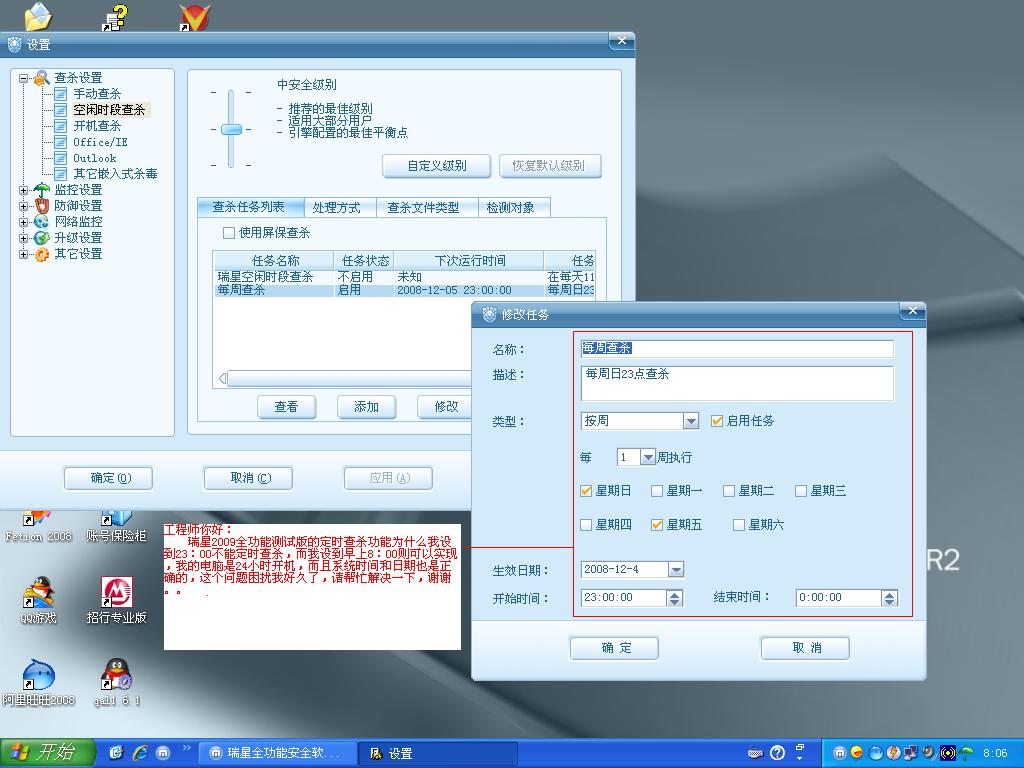Click the 网络监控 icon in settings tree

(x=41, y=222)
